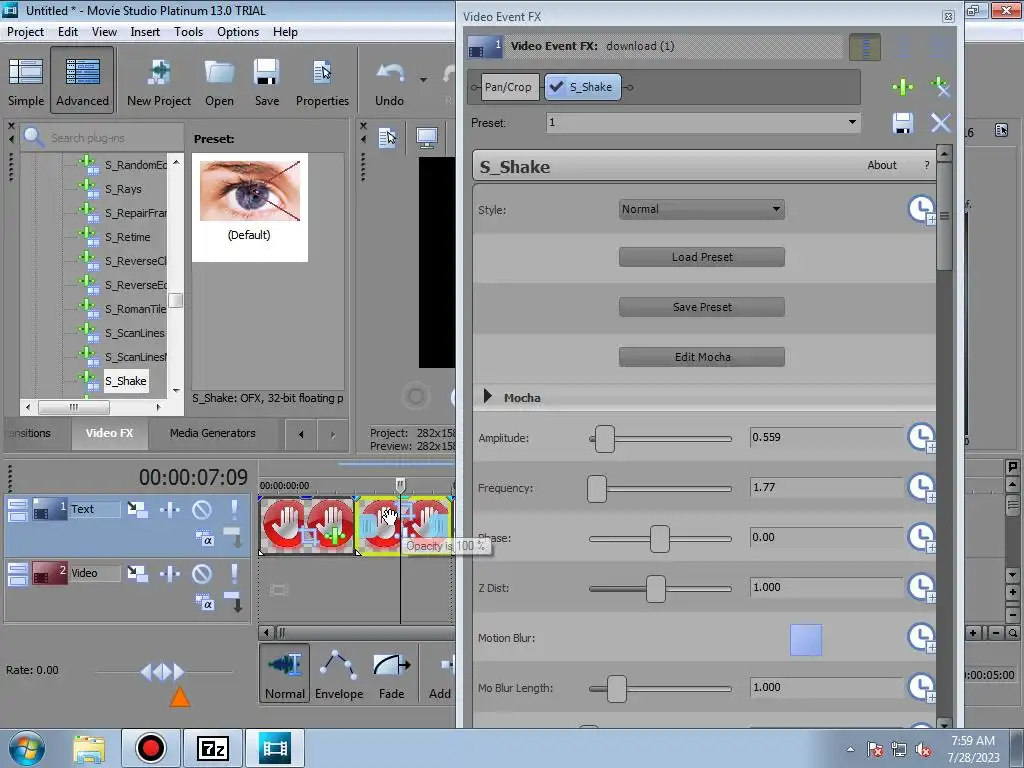The width and height of the screenshot is (1024, 768).
Task: Open Track FX on Text track
Action: (170, 509)
